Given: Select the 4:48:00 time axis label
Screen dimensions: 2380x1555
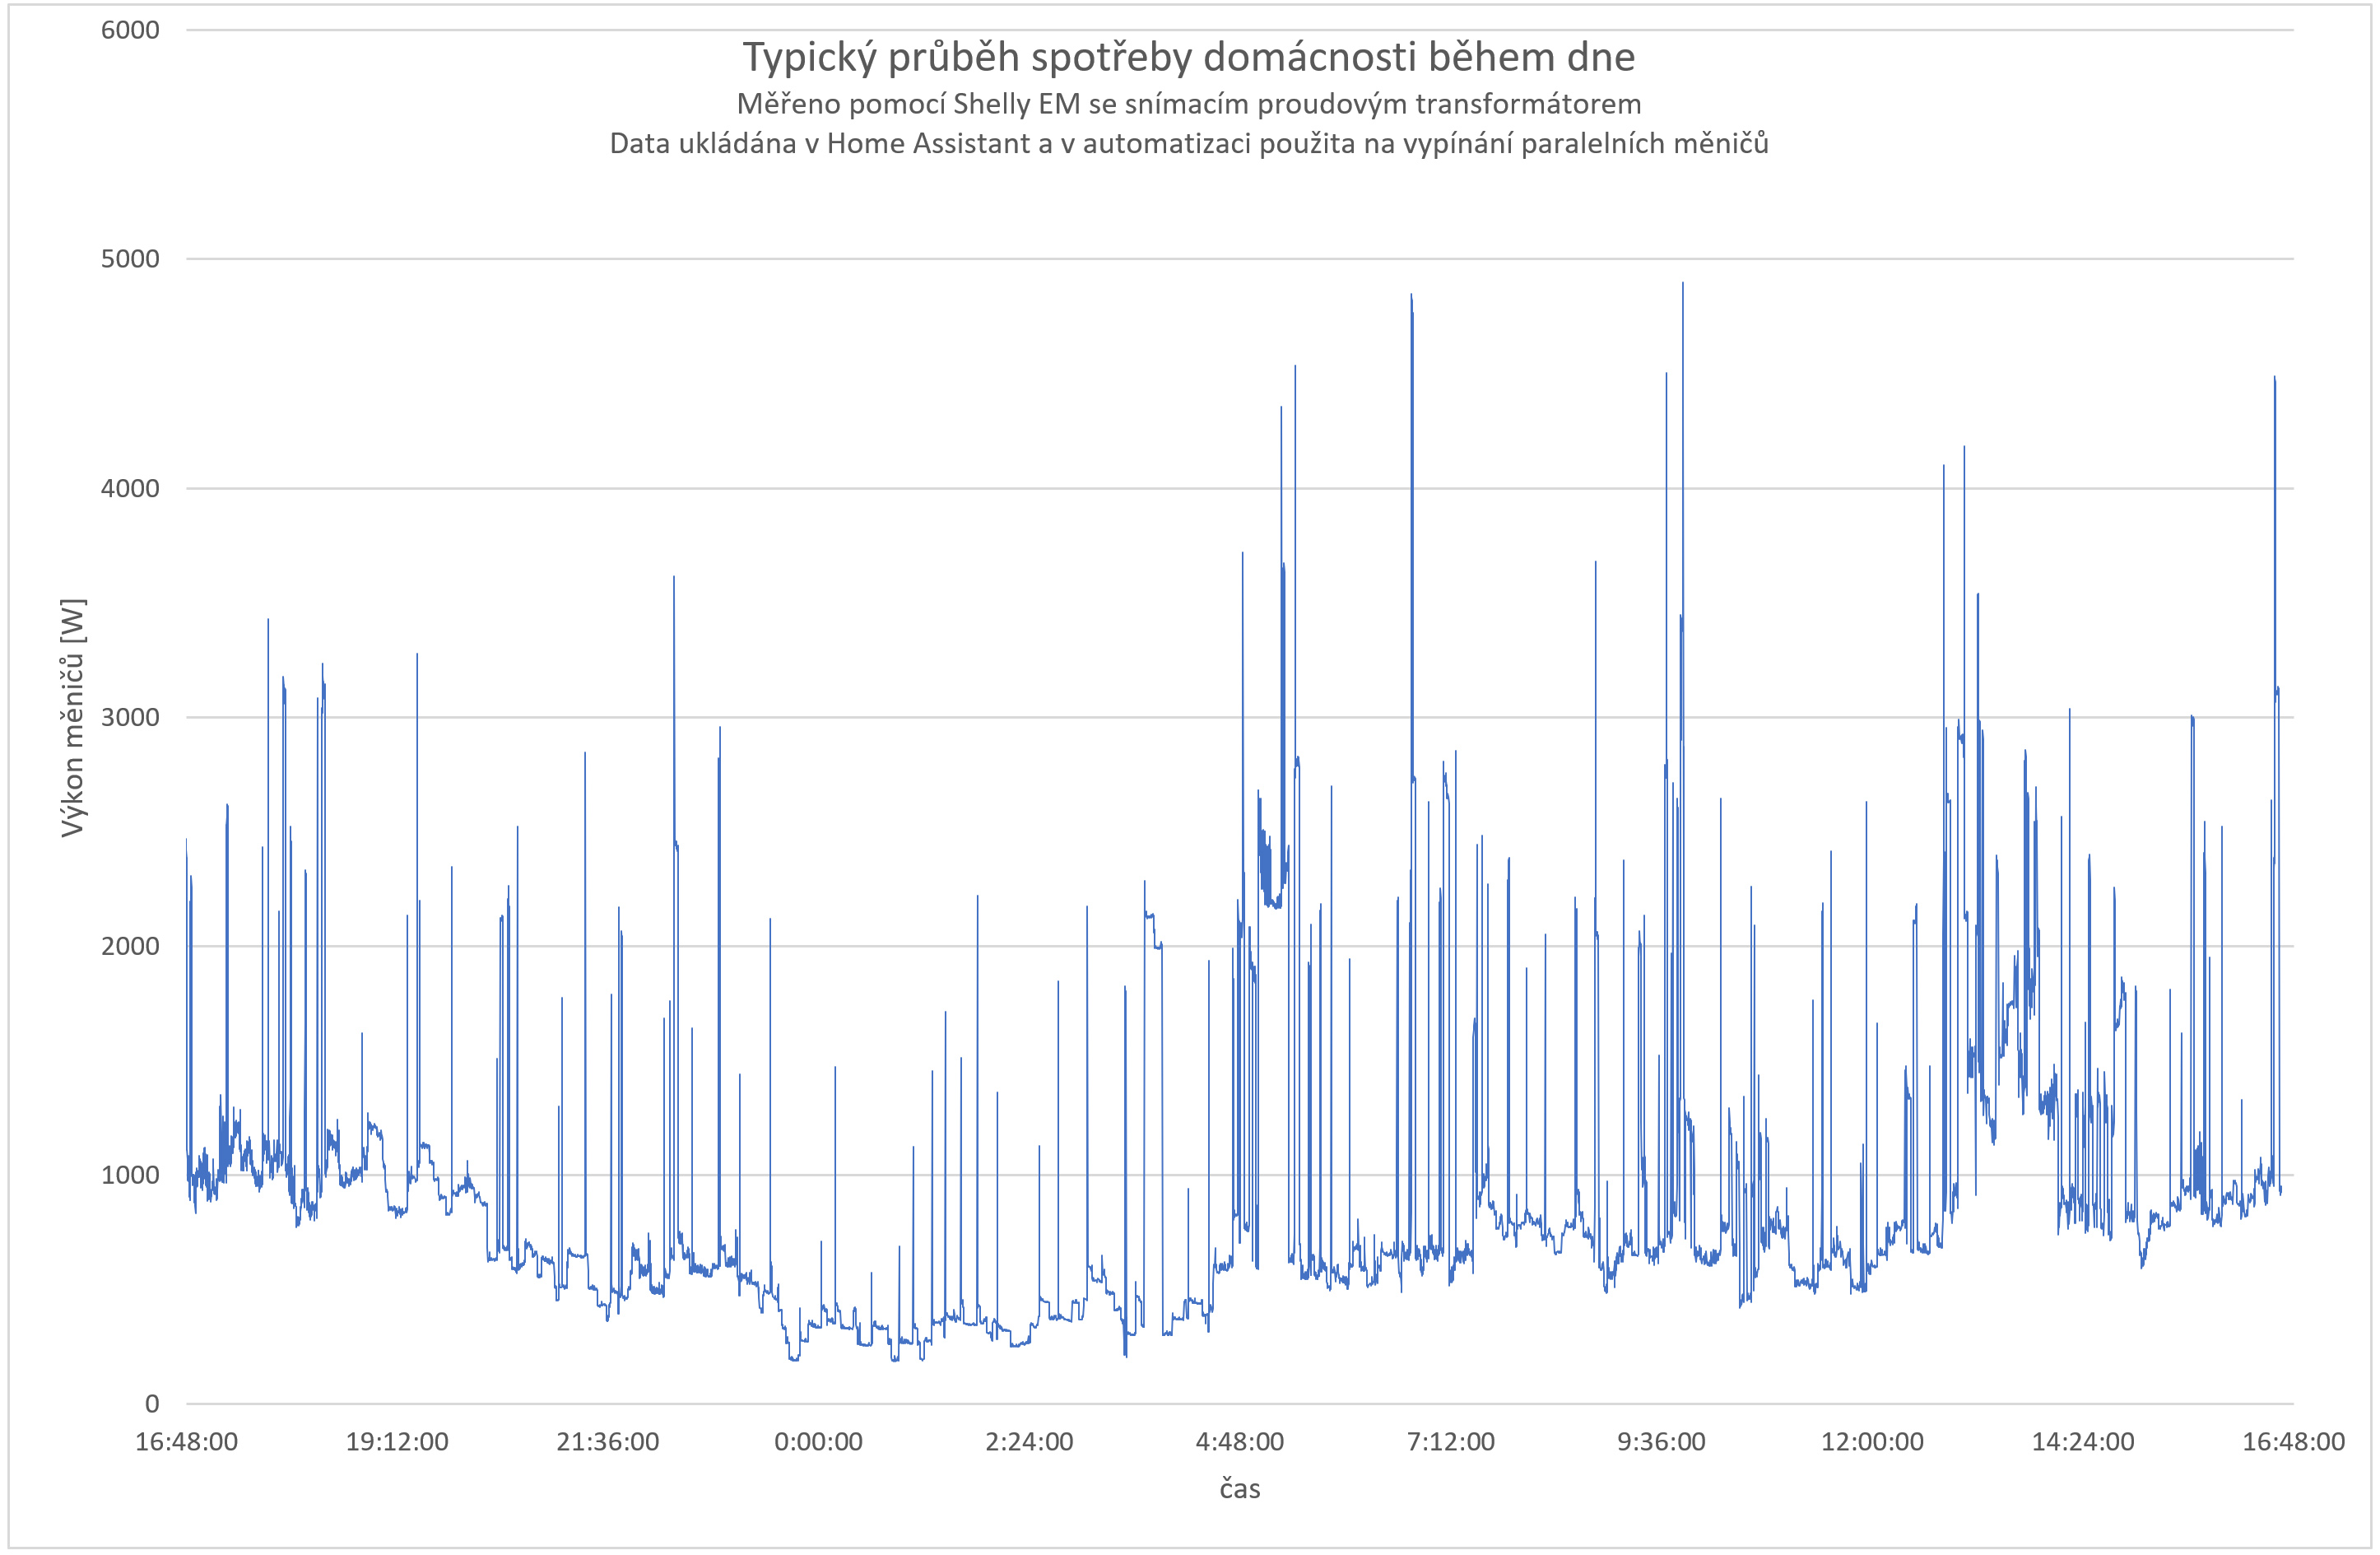Looking at the screenshot, I should tap(1240, 1442).
